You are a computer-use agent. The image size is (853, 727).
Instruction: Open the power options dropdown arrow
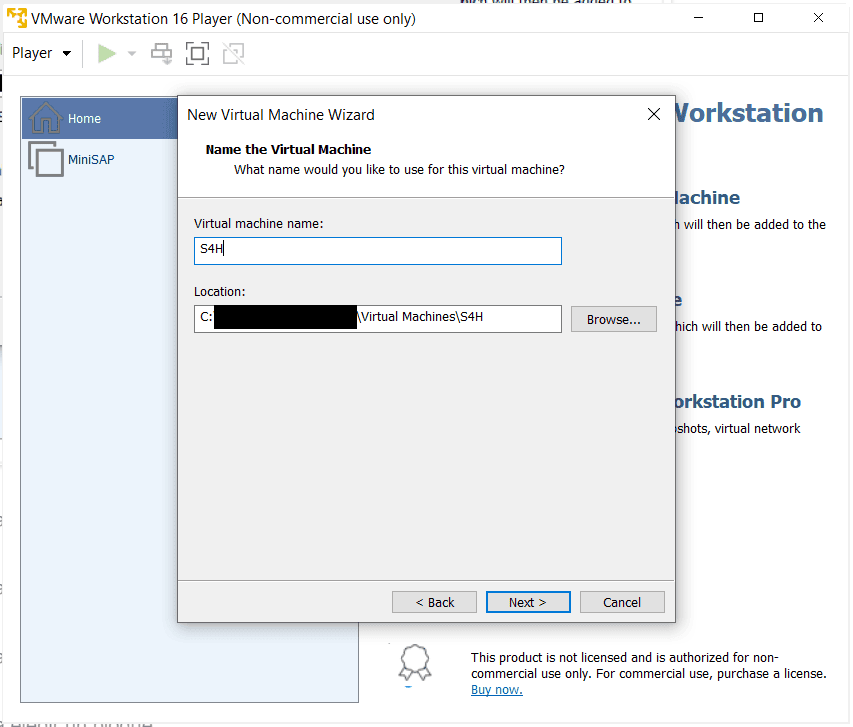coord(132,53)
